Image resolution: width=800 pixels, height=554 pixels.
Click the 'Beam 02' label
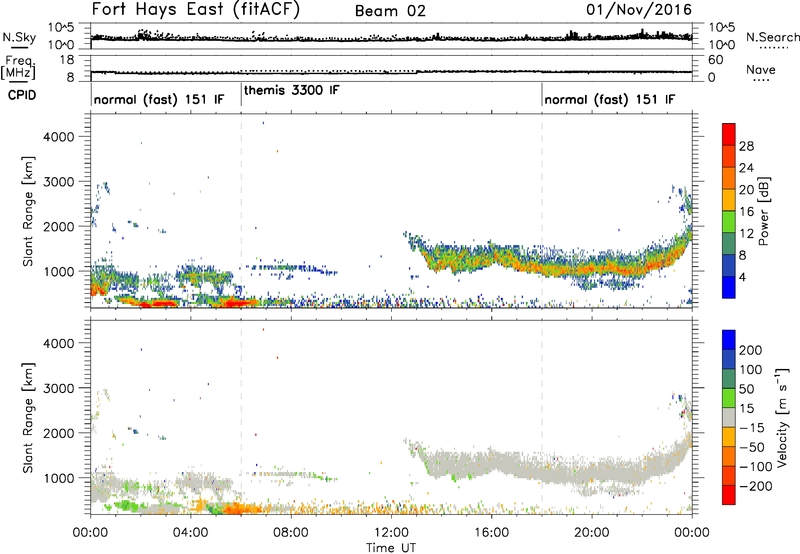coord(390,11)
